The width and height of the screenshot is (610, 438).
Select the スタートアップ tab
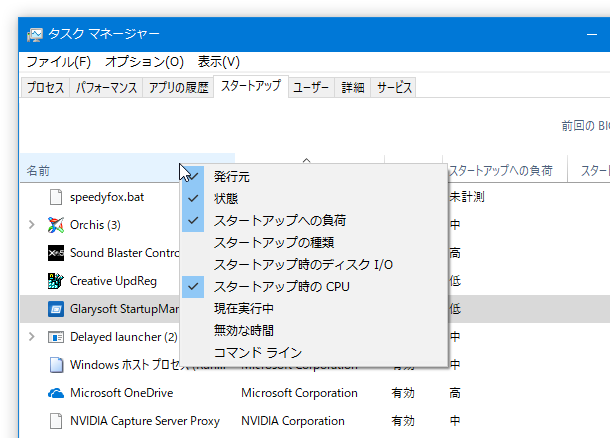[x=251, y=86]
